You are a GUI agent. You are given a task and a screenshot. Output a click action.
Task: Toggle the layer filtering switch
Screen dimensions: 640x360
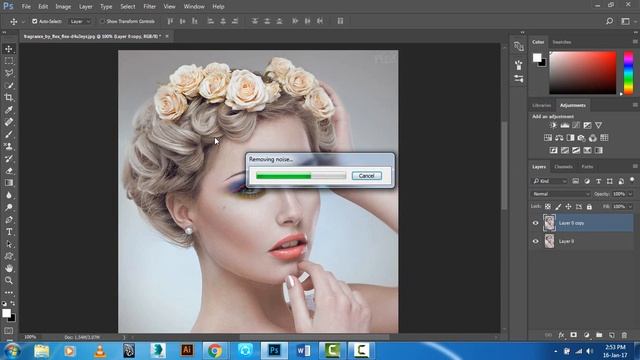click(x=632, y=180)
